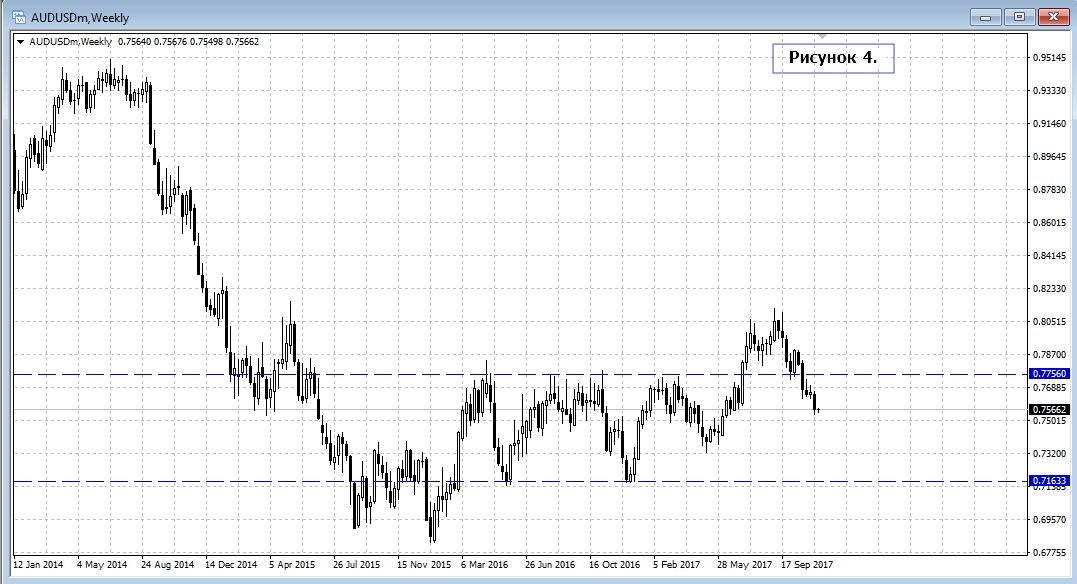Click the 12 Jan 2014 date label
The width and height of the screenshot is (1077, 584).
(36, 564)
